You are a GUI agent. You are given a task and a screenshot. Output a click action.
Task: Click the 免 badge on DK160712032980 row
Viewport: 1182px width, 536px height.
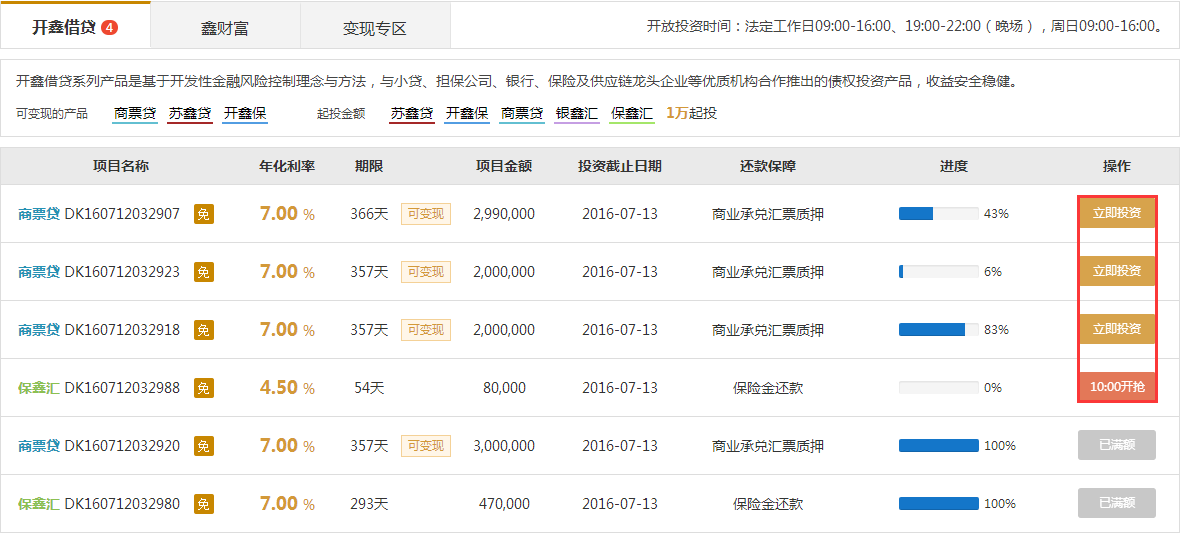point(203,504)
